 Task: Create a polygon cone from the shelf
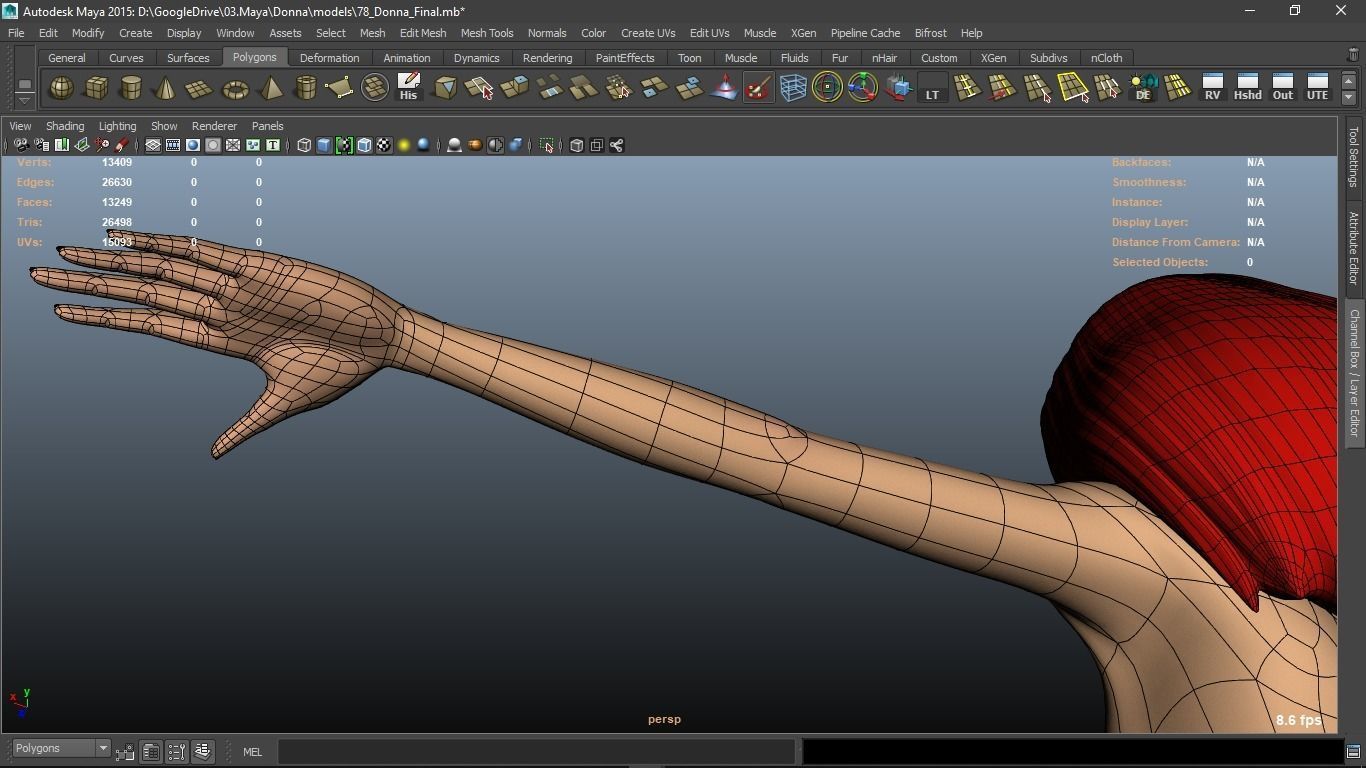tap(165, 89)
